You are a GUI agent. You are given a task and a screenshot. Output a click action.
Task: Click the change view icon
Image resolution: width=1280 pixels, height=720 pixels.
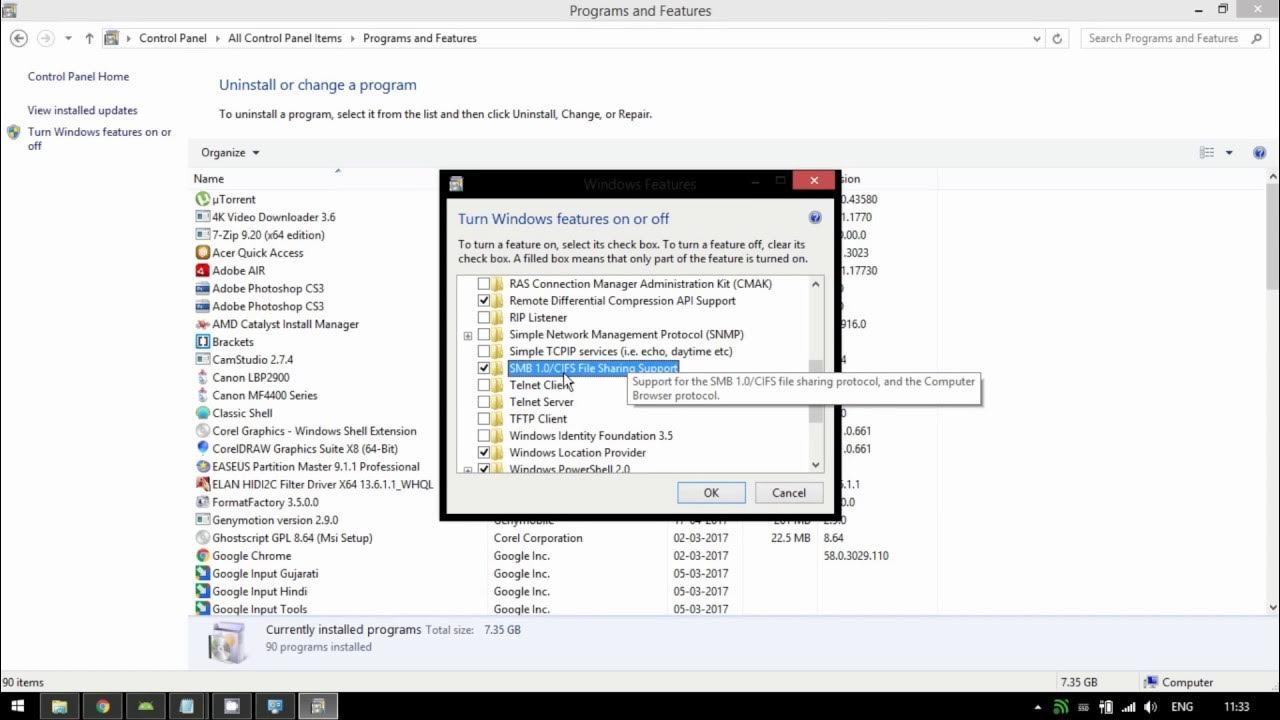tap(1207, 153)
